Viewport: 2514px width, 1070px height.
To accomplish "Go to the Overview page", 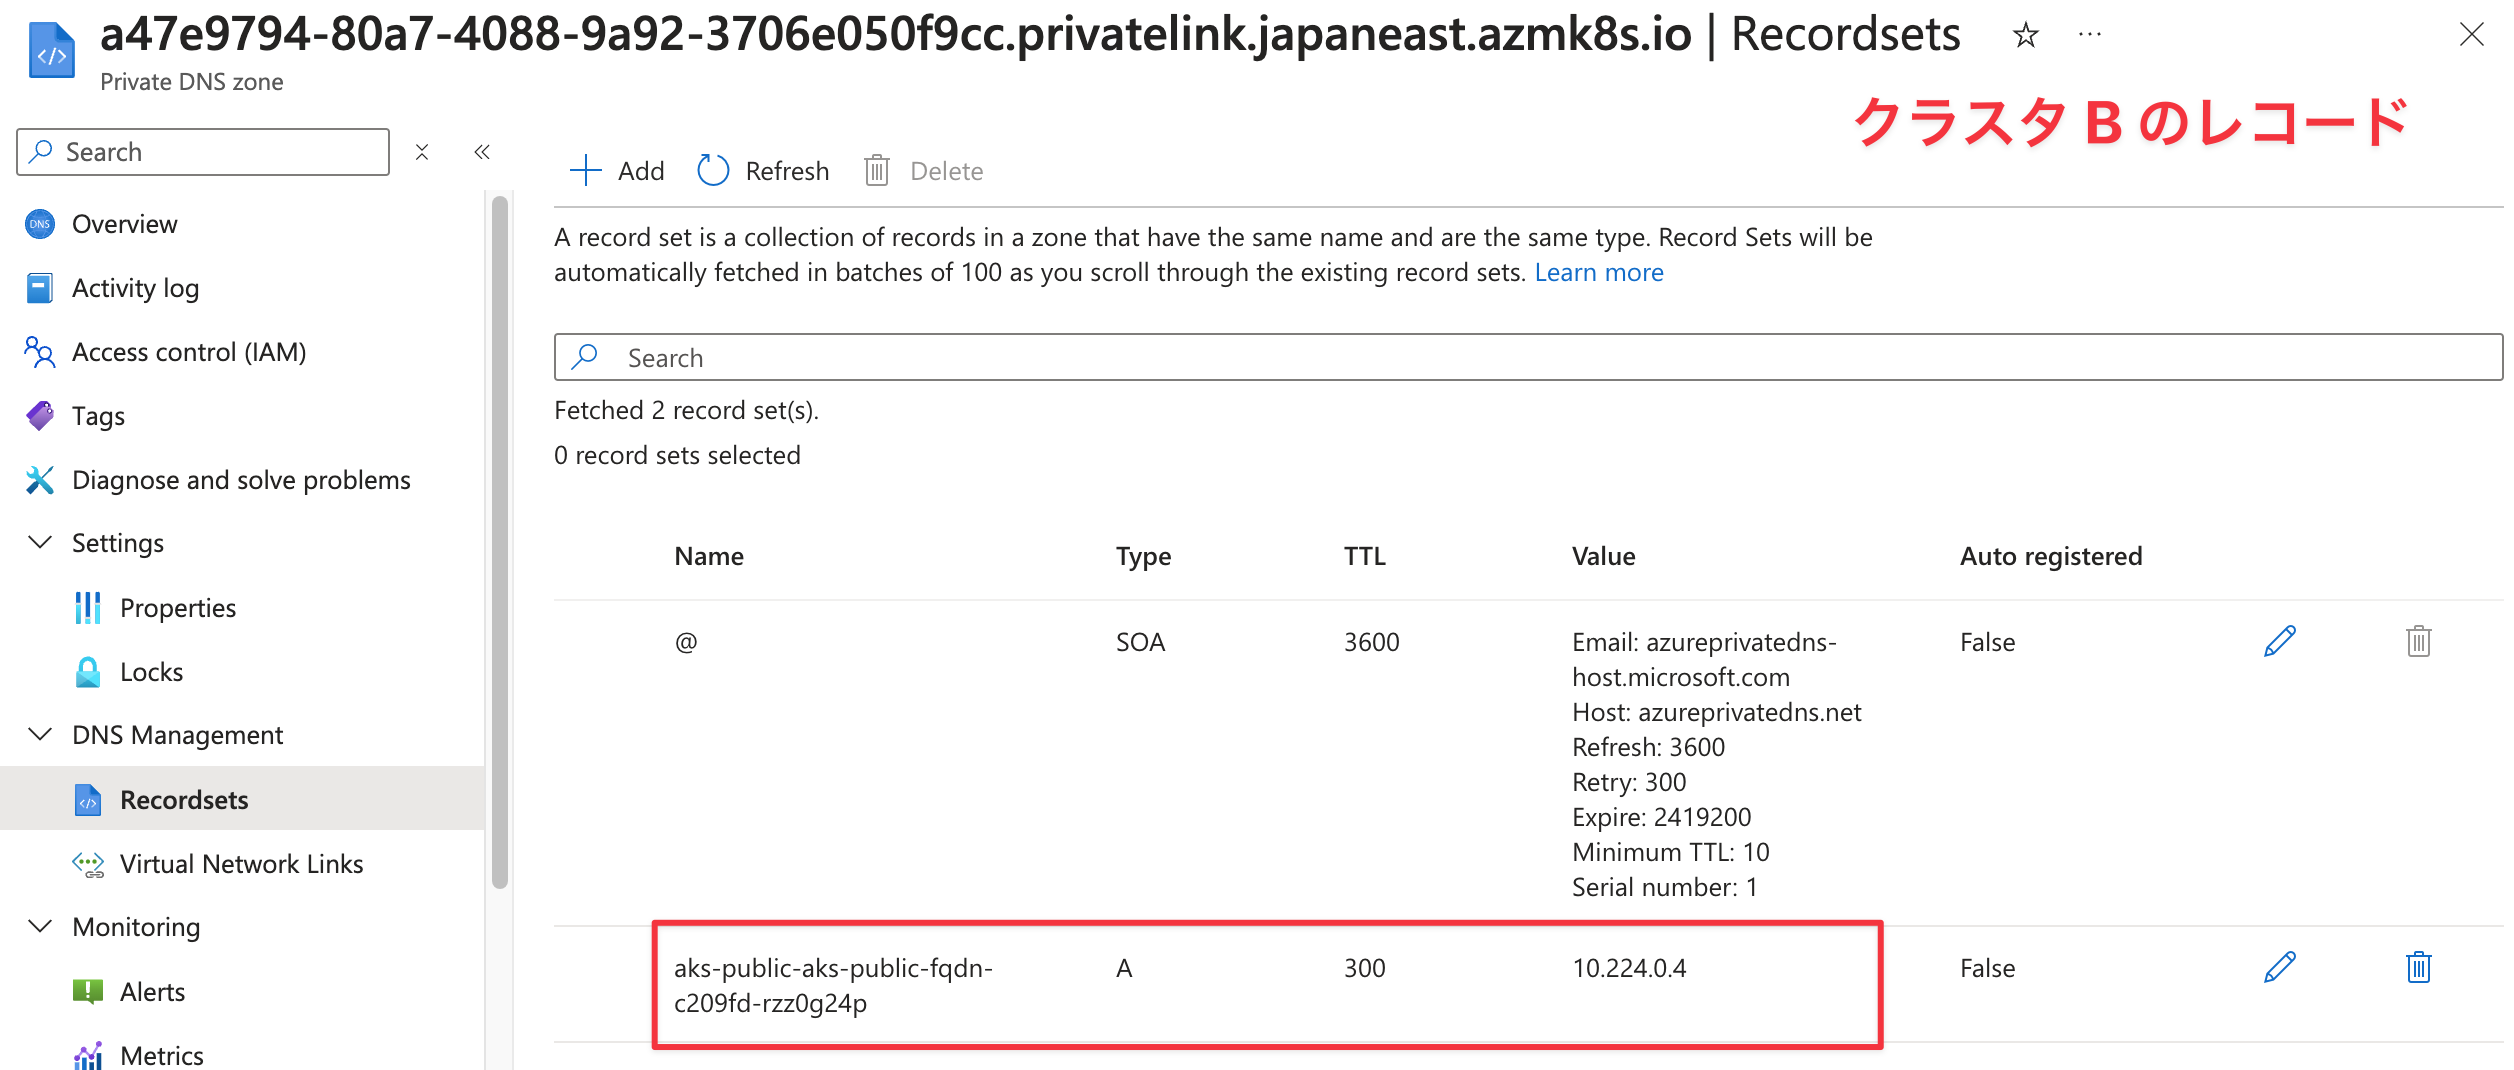I will (124, 224).
